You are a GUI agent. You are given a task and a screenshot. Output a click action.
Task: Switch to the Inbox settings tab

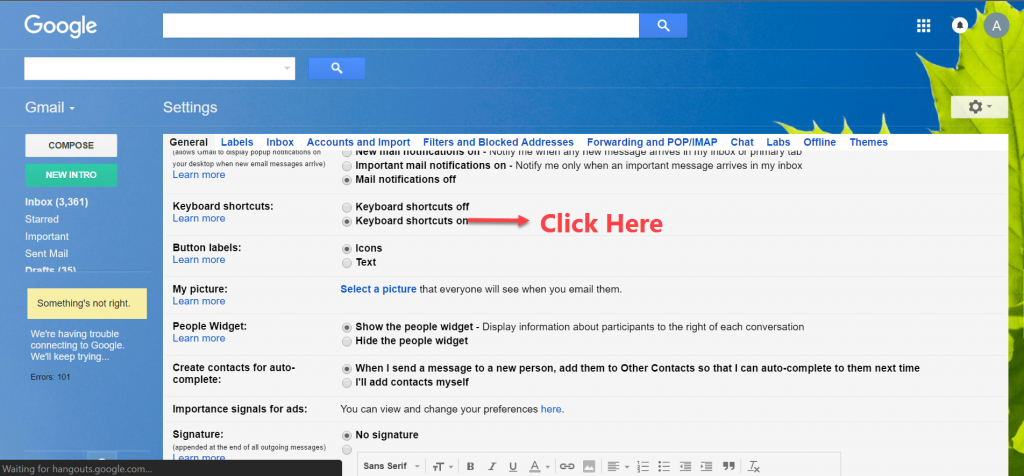280,142
